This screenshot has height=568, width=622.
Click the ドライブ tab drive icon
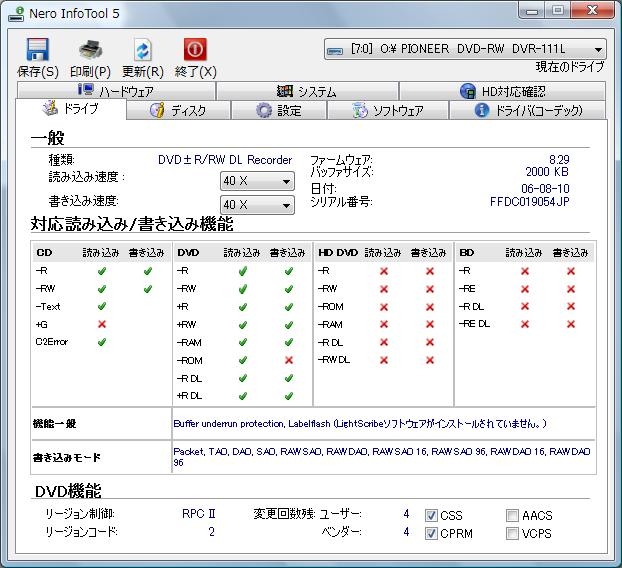(50, 108)
